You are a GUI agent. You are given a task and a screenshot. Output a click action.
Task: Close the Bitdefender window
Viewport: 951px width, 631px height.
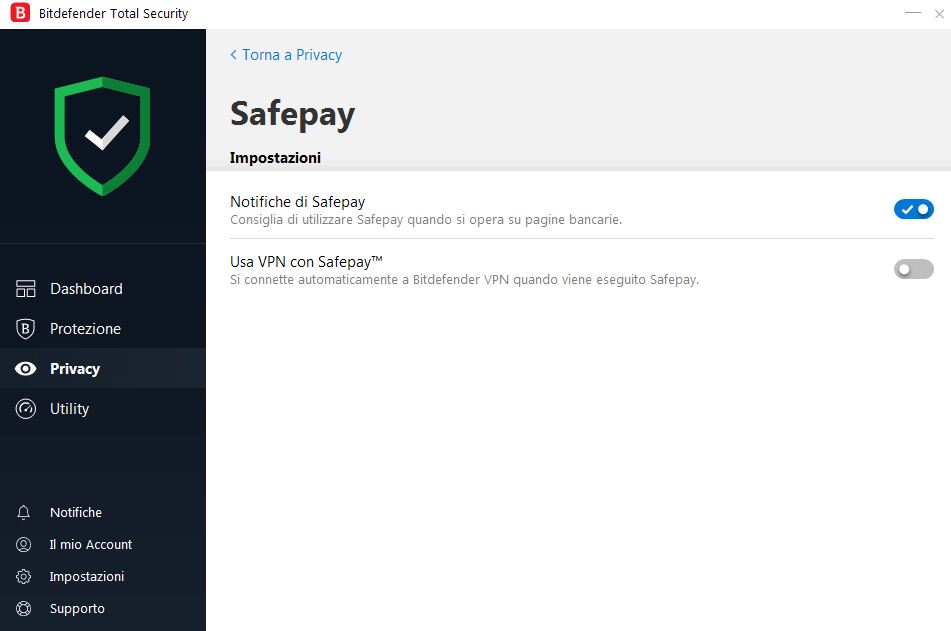click(939, 13)
